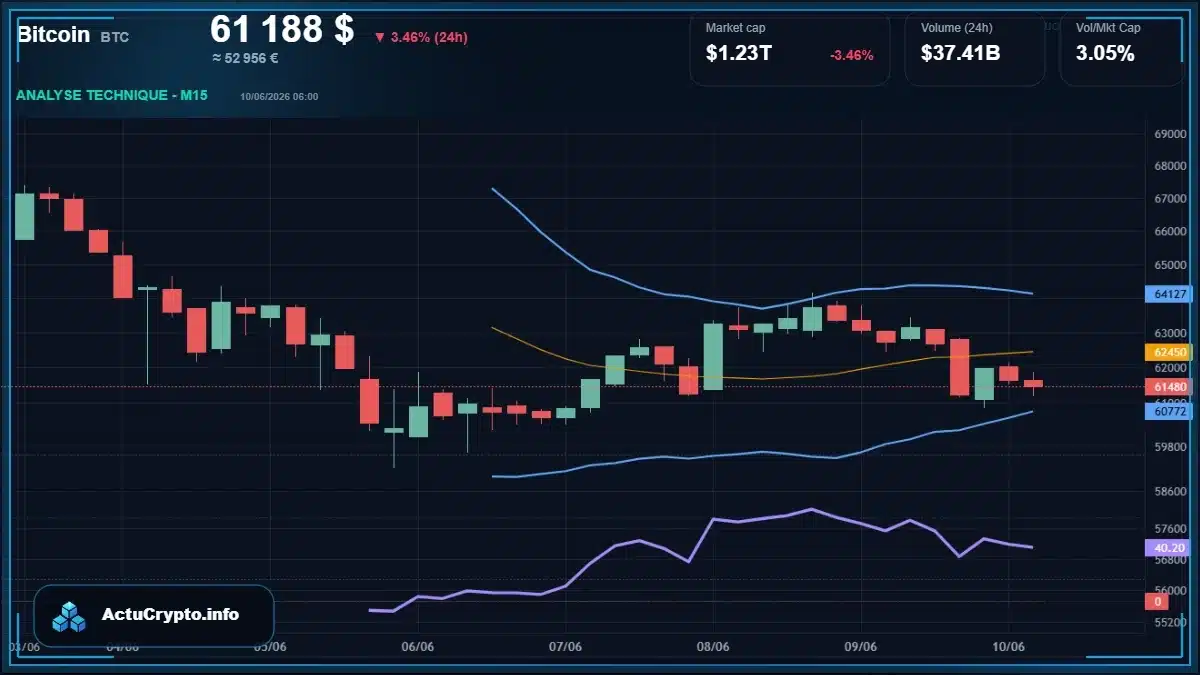Click the large green candle before 08/06

click(713, 356)
